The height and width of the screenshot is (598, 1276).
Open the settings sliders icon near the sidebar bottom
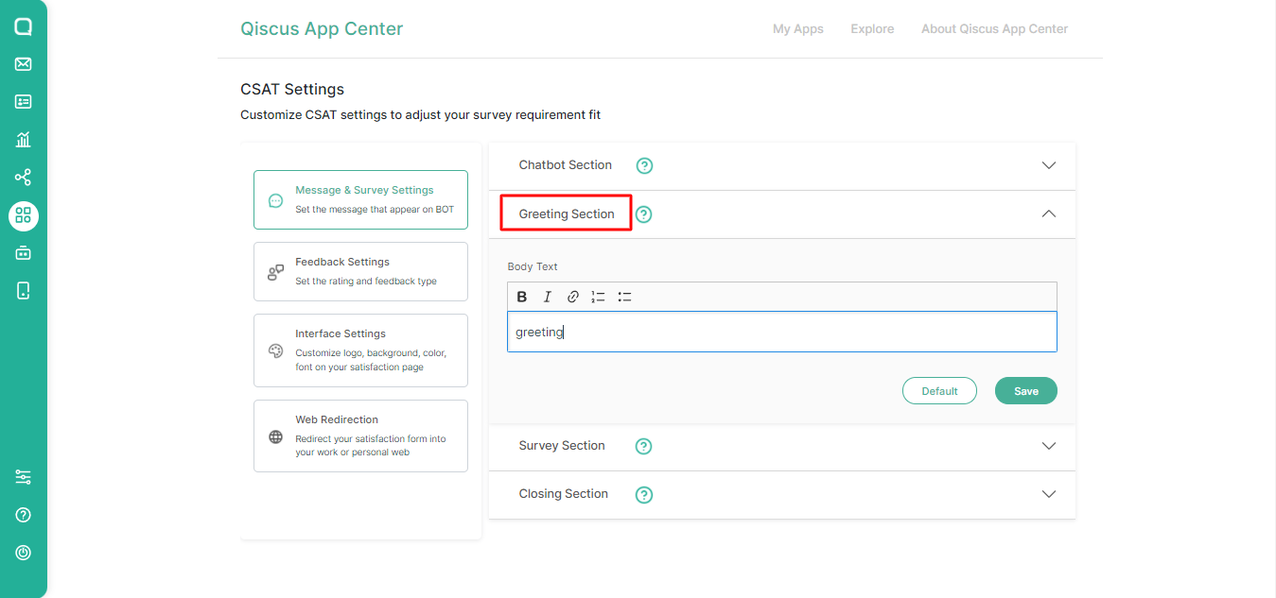[23, 476]
